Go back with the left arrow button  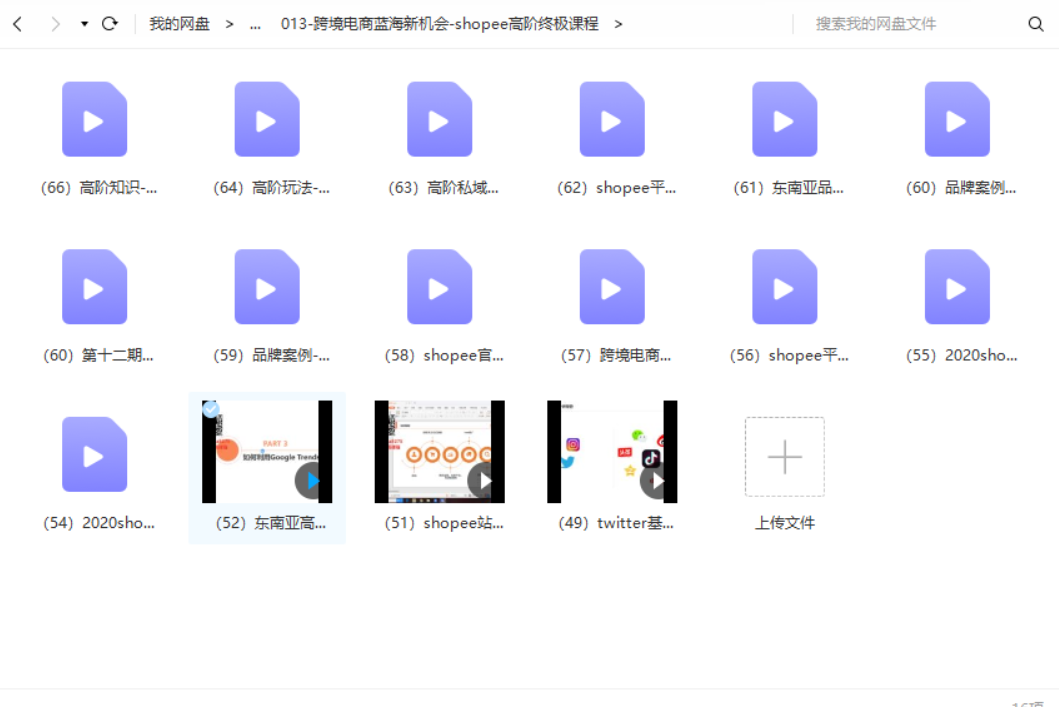[18, 24]
